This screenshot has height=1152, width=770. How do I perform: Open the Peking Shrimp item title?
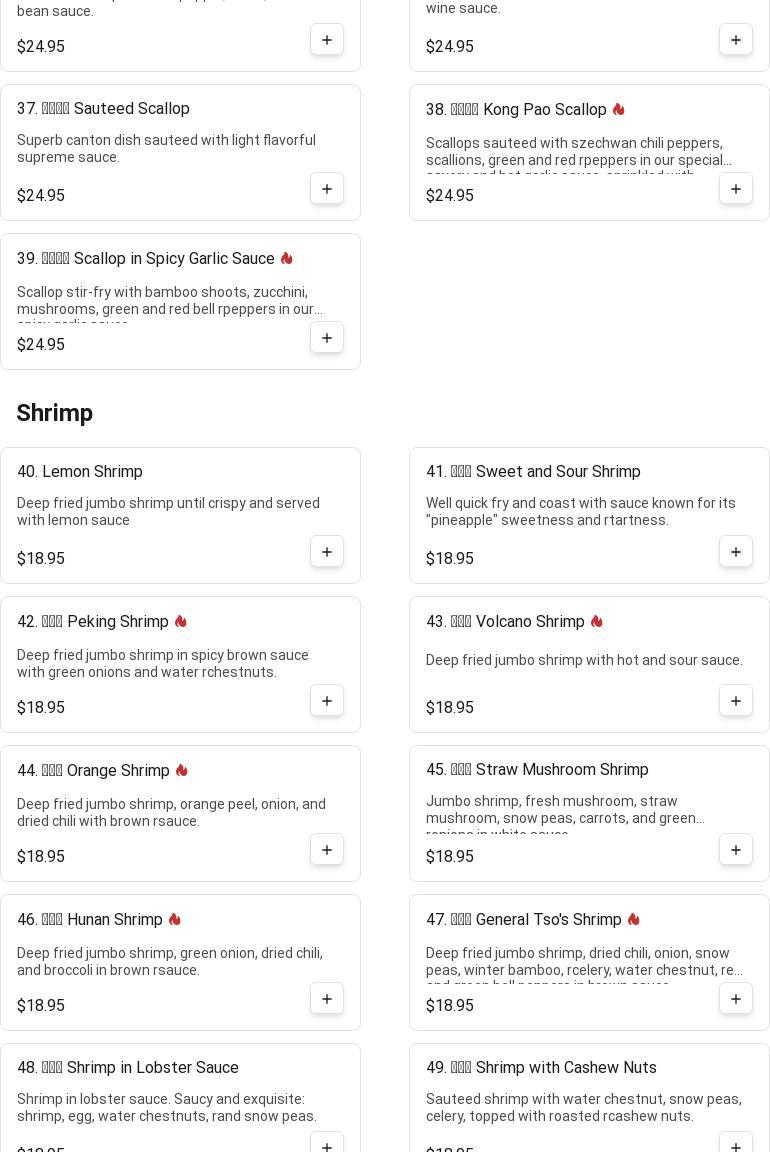117,621
